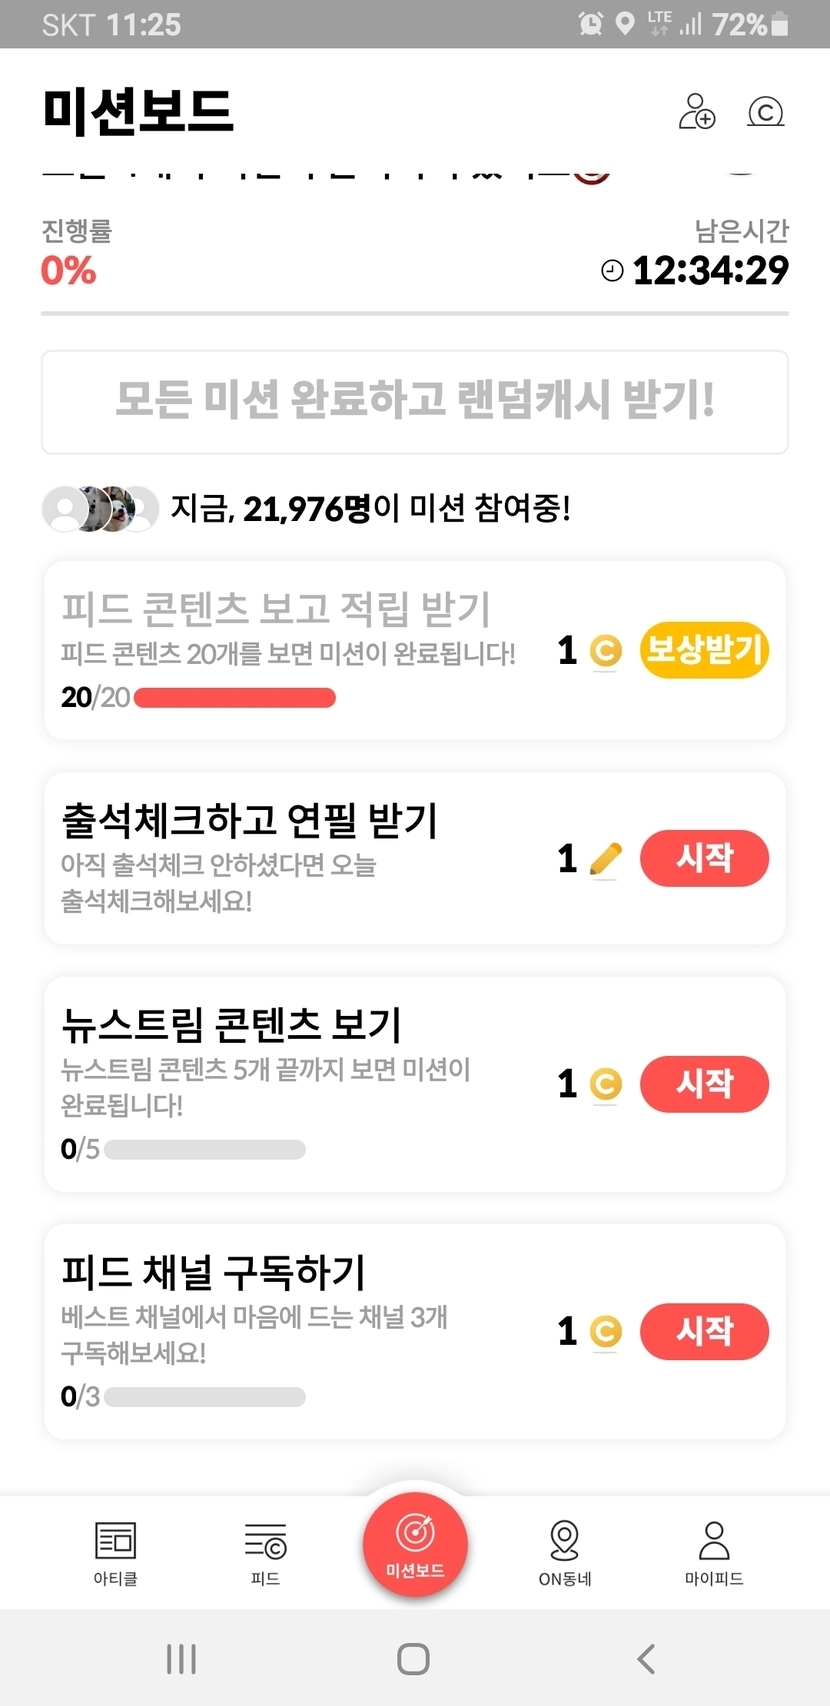Open the 피드 콘텐츠 보고 적립 받기 card title
Screen dimensions: 830x1706
click(276, 608)
